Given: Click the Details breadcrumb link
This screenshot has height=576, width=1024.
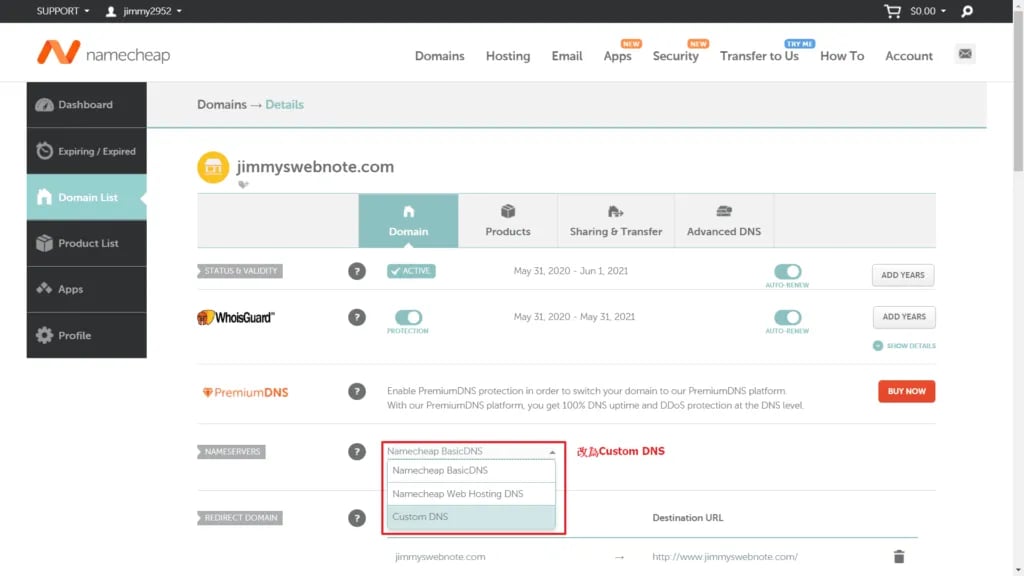Looking at the screenshot, I should coord(284,104).
